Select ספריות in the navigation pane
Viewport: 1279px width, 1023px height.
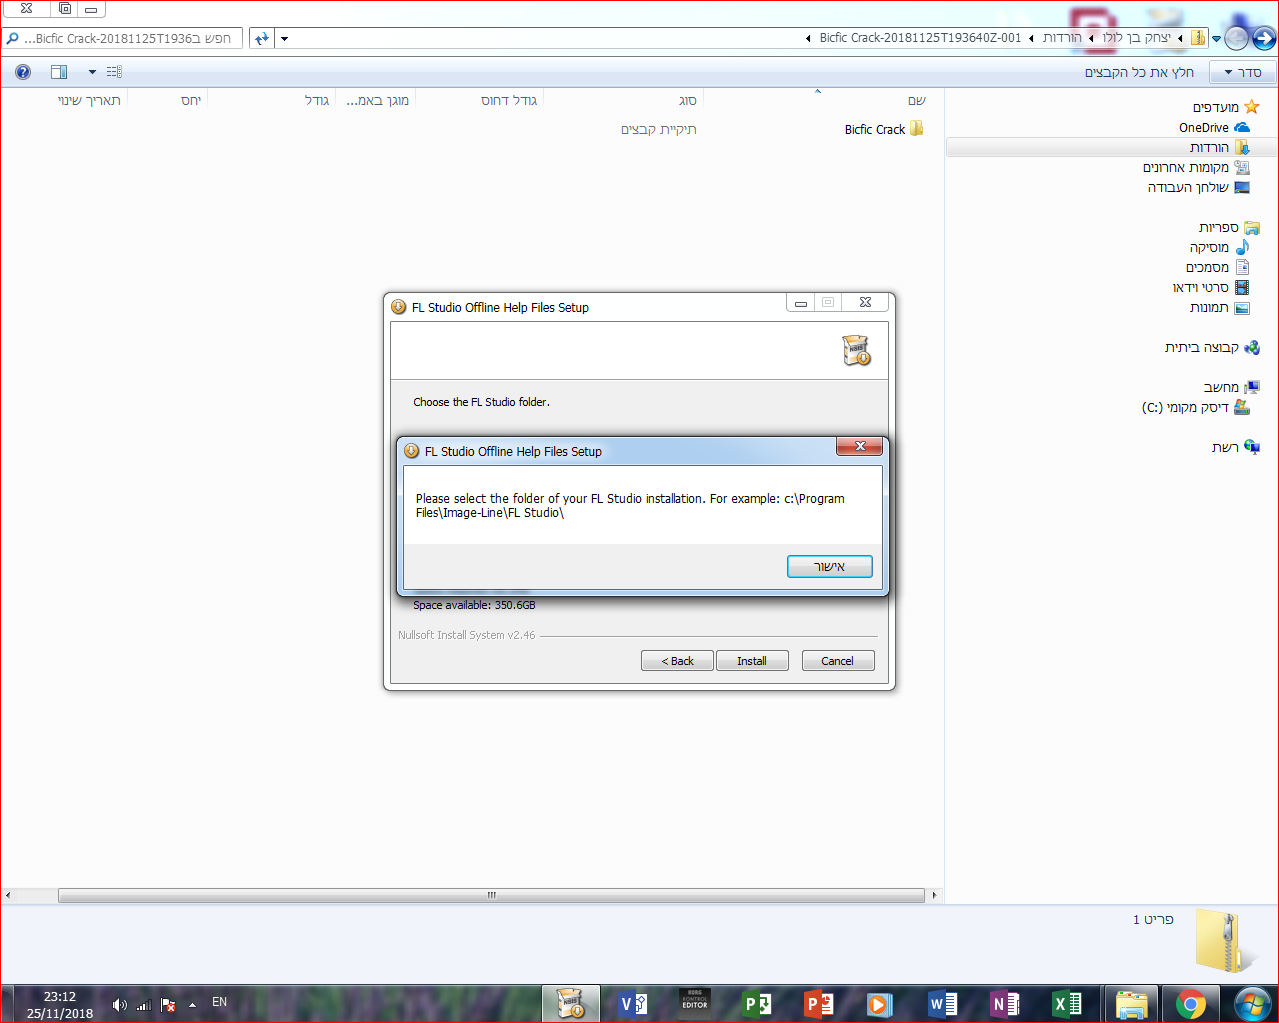click(x=1229, y=227)
